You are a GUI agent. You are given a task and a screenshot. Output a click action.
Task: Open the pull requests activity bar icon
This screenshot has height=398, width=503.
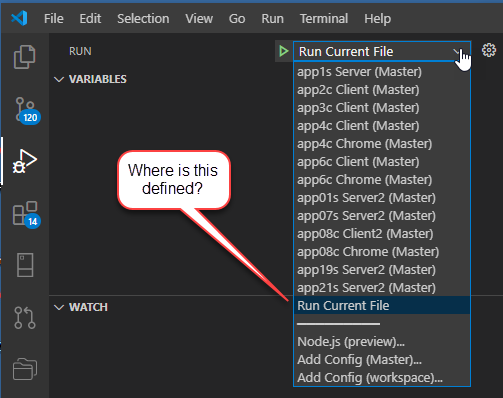pyautogui.click(x=25, y=318)
